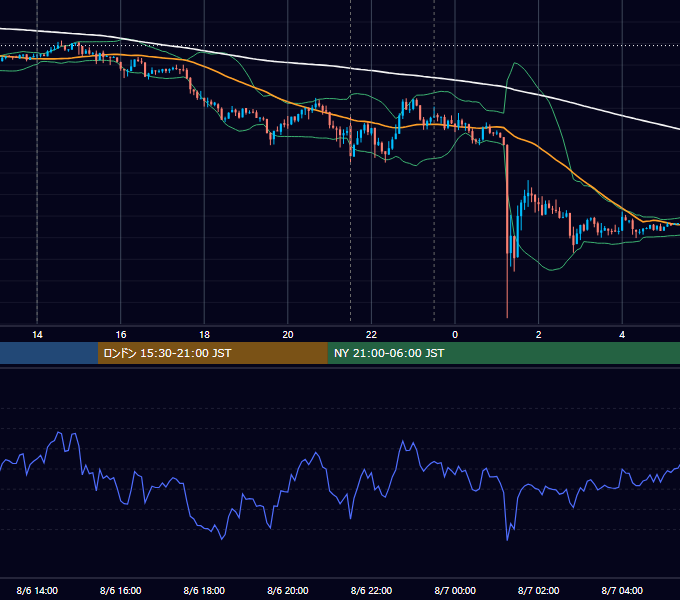Click the 8/7 02:00 label on oscillator axis
Screen dimensions: 680x600
pyautogui.click(x=539, y=590)
